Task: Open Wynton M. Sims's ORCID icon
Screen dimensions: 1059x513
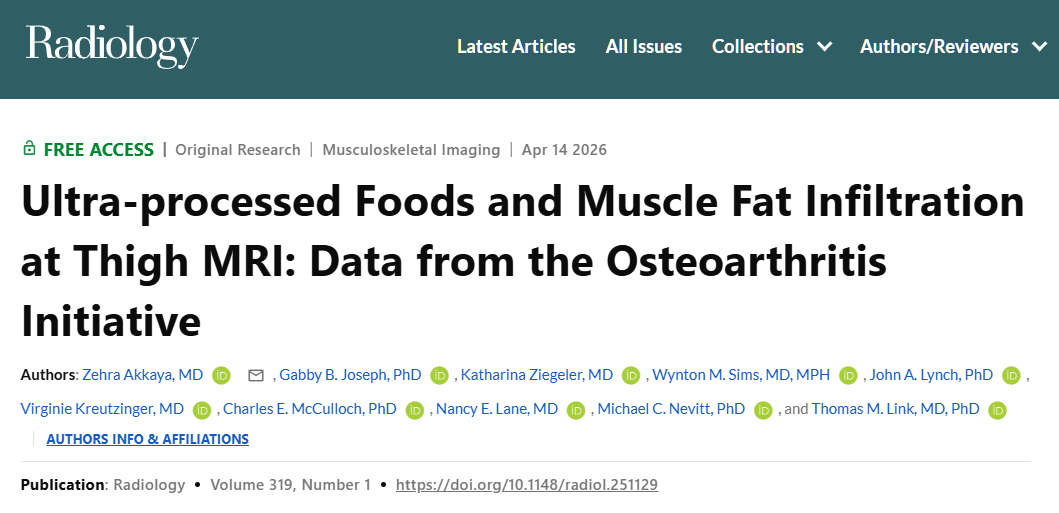Action: [x=849, y=375]
